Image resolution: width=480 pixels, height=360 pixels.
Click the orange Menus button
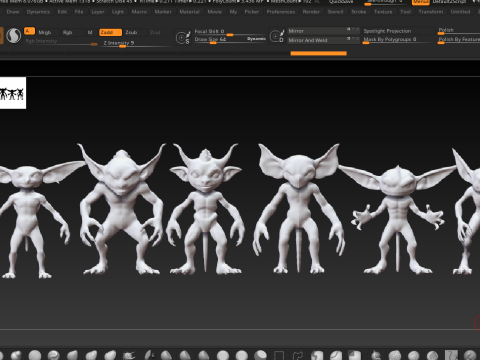click(x=421, y=2)
